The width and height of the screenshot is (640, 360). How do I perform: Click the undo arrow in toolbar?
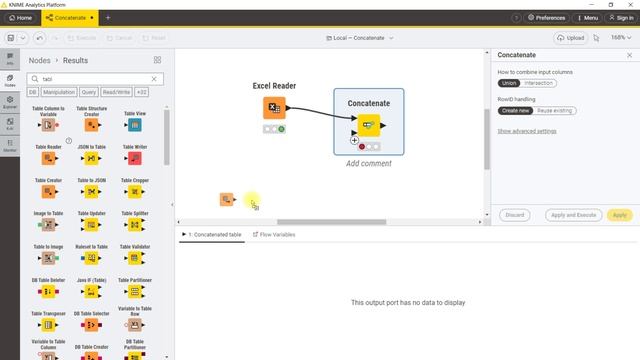tap(40, 38)
